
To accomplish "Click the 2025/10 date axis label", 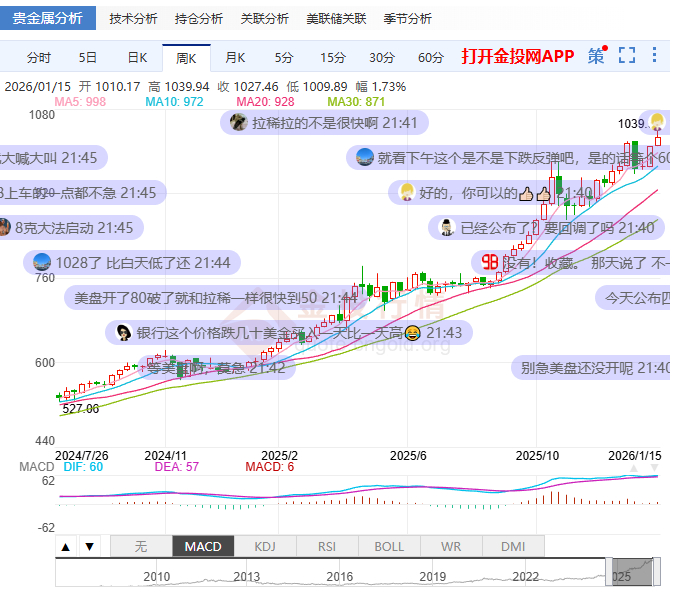I will [x=537, y=456].
